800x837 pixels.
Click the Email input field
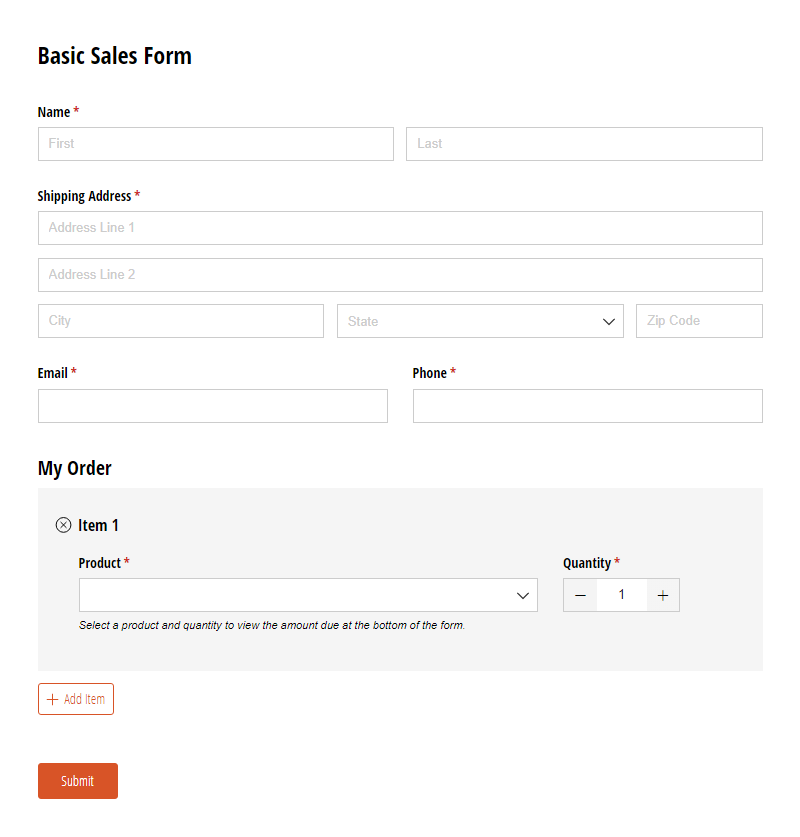coord(212,406)
